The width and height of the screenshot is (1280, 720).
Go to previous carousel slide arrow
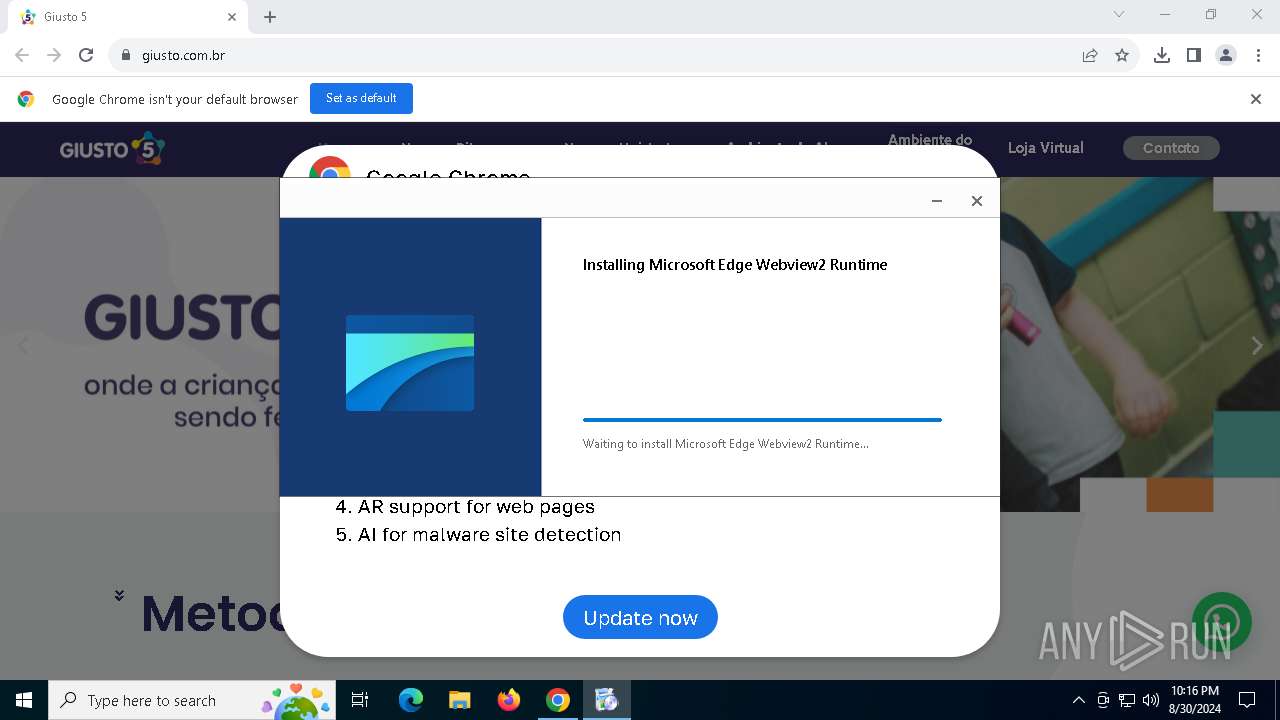[x=23, y=345]
